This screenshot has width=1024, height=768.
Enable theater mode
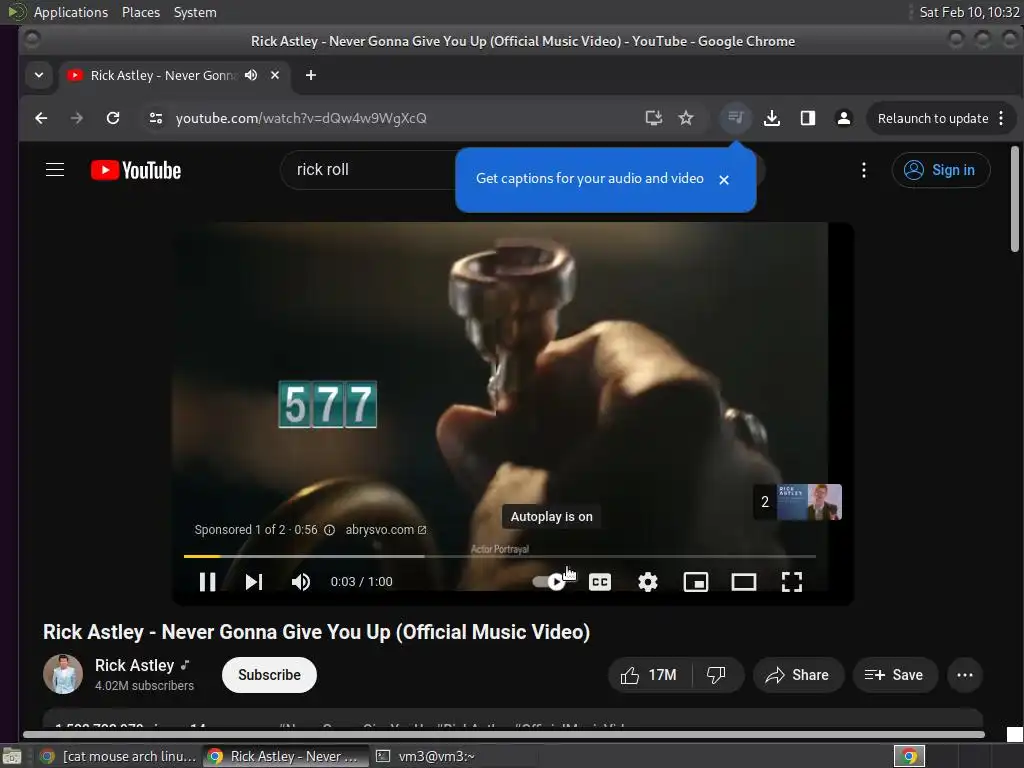click(x=743, y=581)
